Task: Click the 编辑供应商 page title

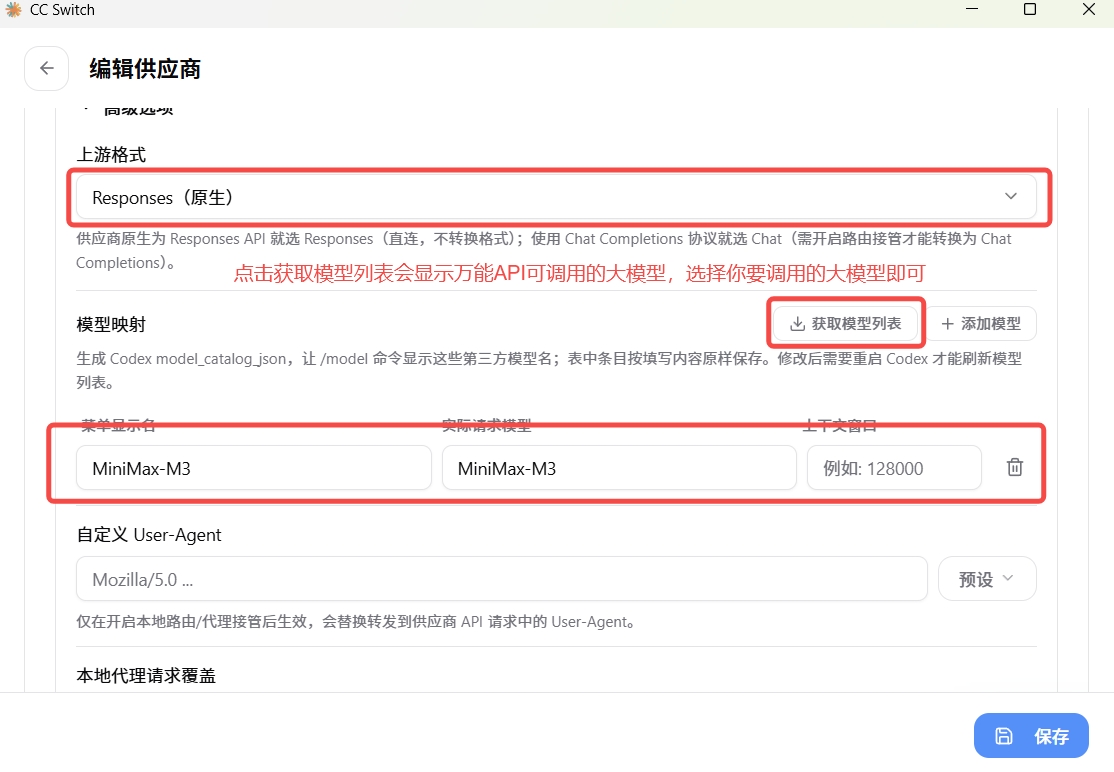Action: tap(145, 69)
